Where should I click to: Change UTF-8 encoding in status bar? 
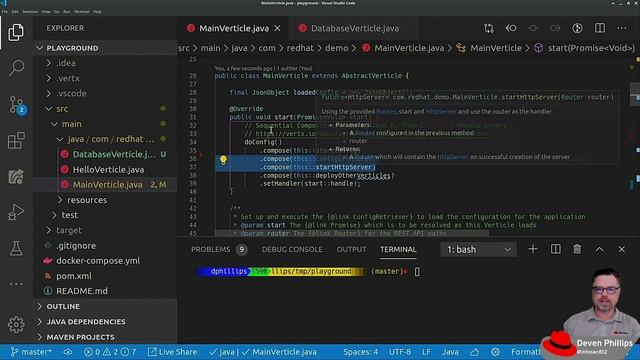(400, 352)
